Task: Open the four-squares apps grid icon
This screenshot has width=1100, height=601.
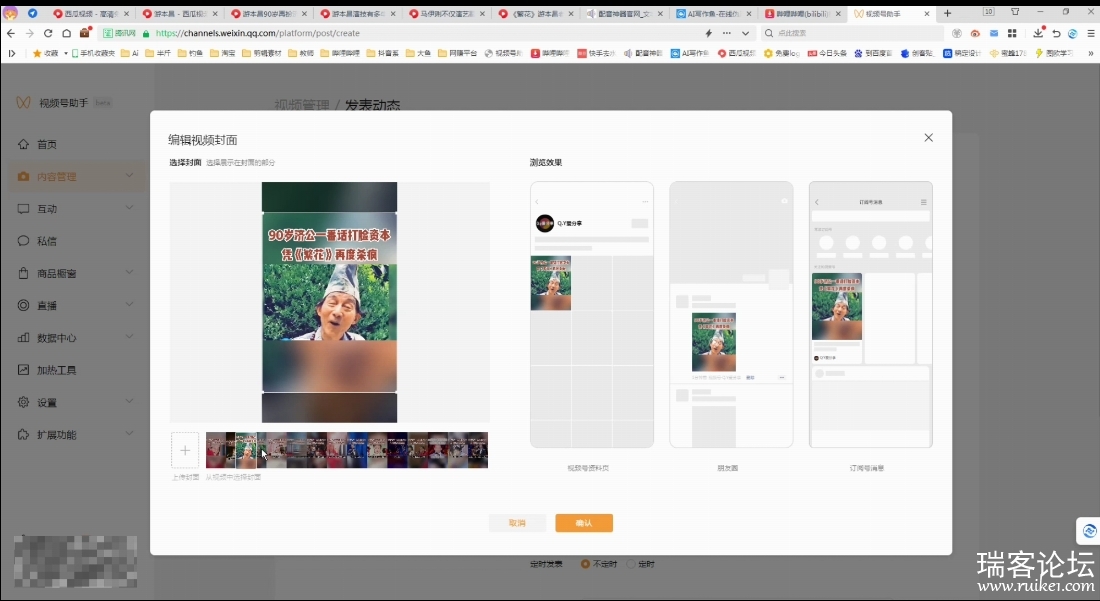Action: point(1012,33)
